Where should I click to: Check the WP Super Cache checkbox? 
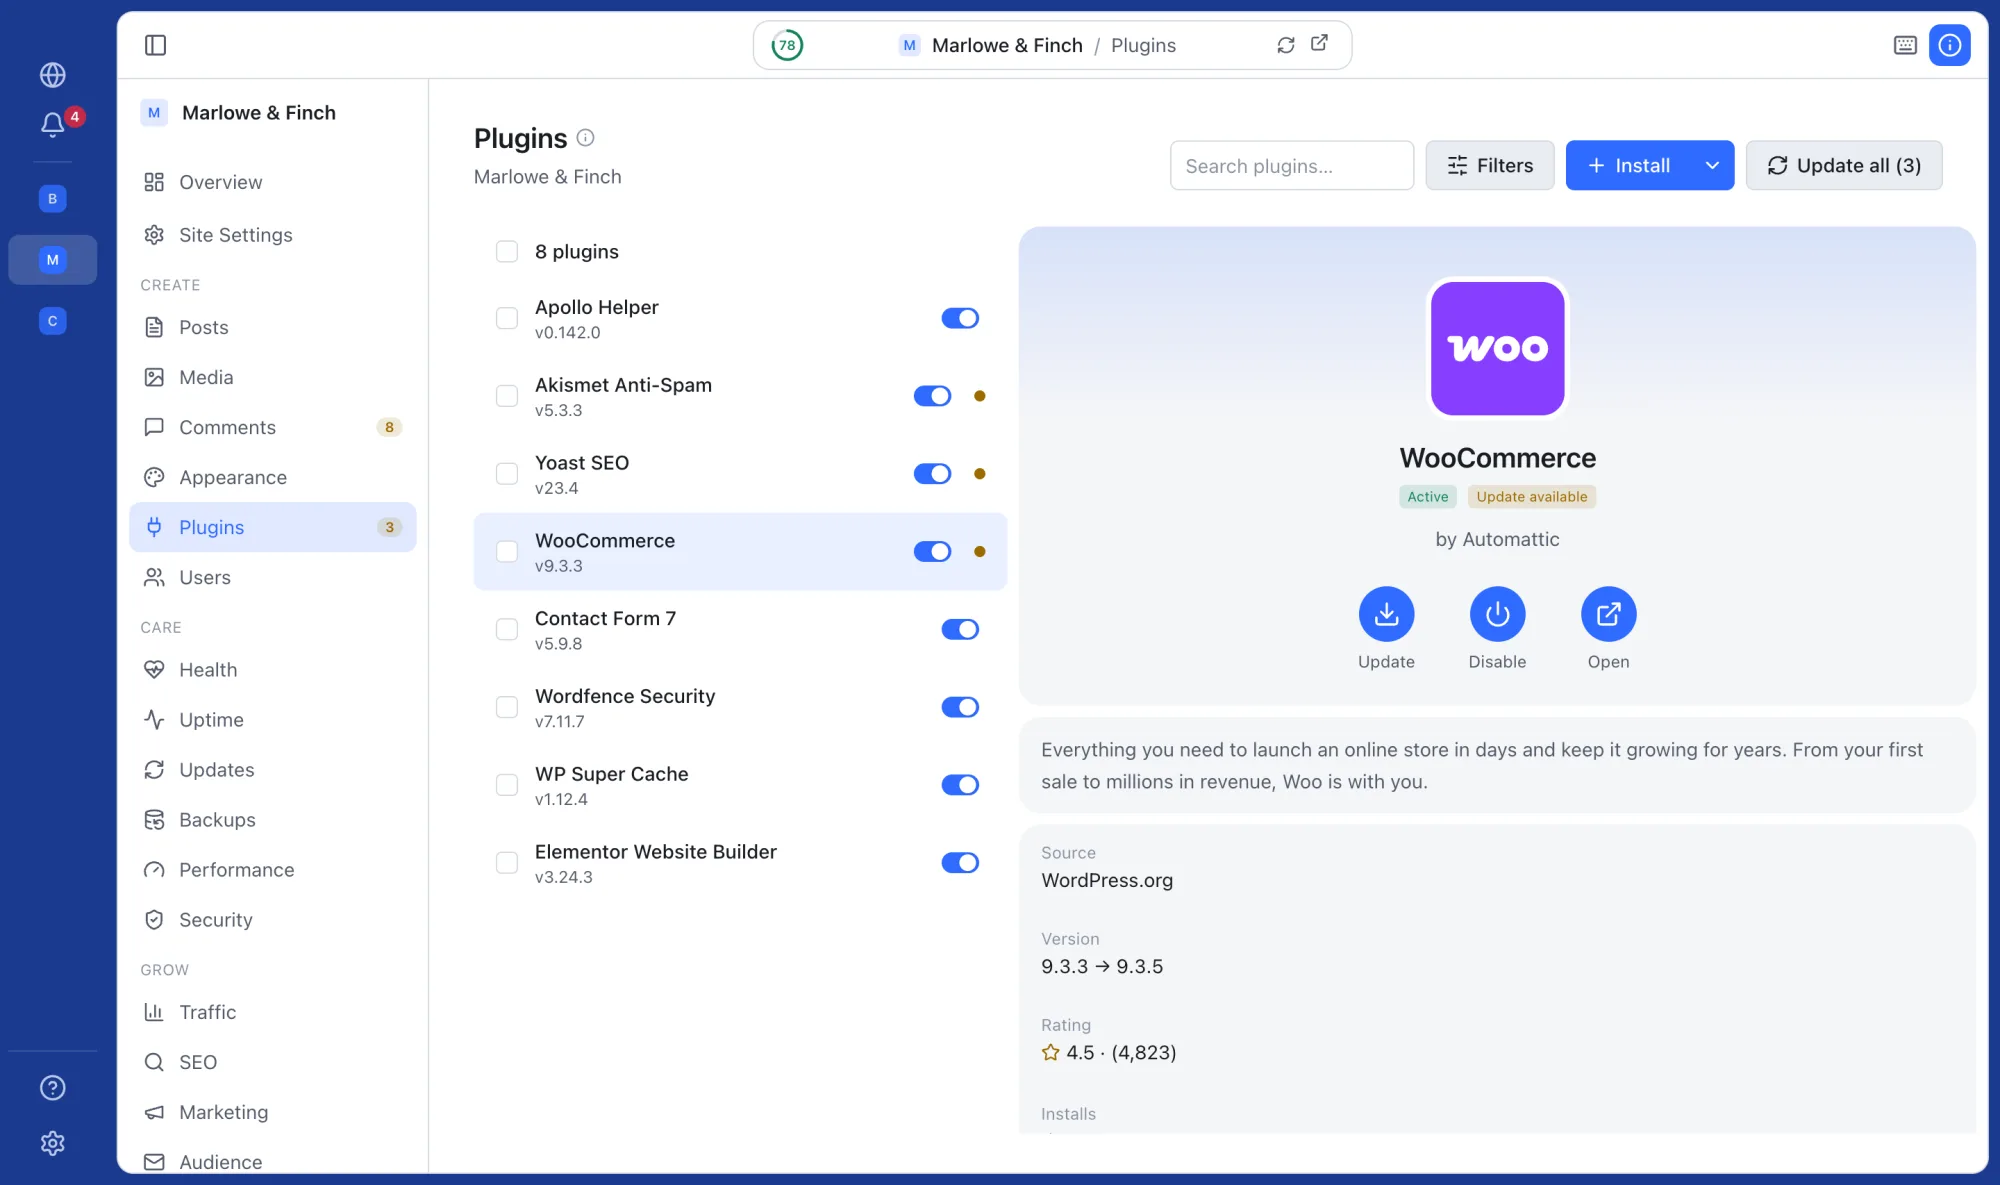coord(507,785)
